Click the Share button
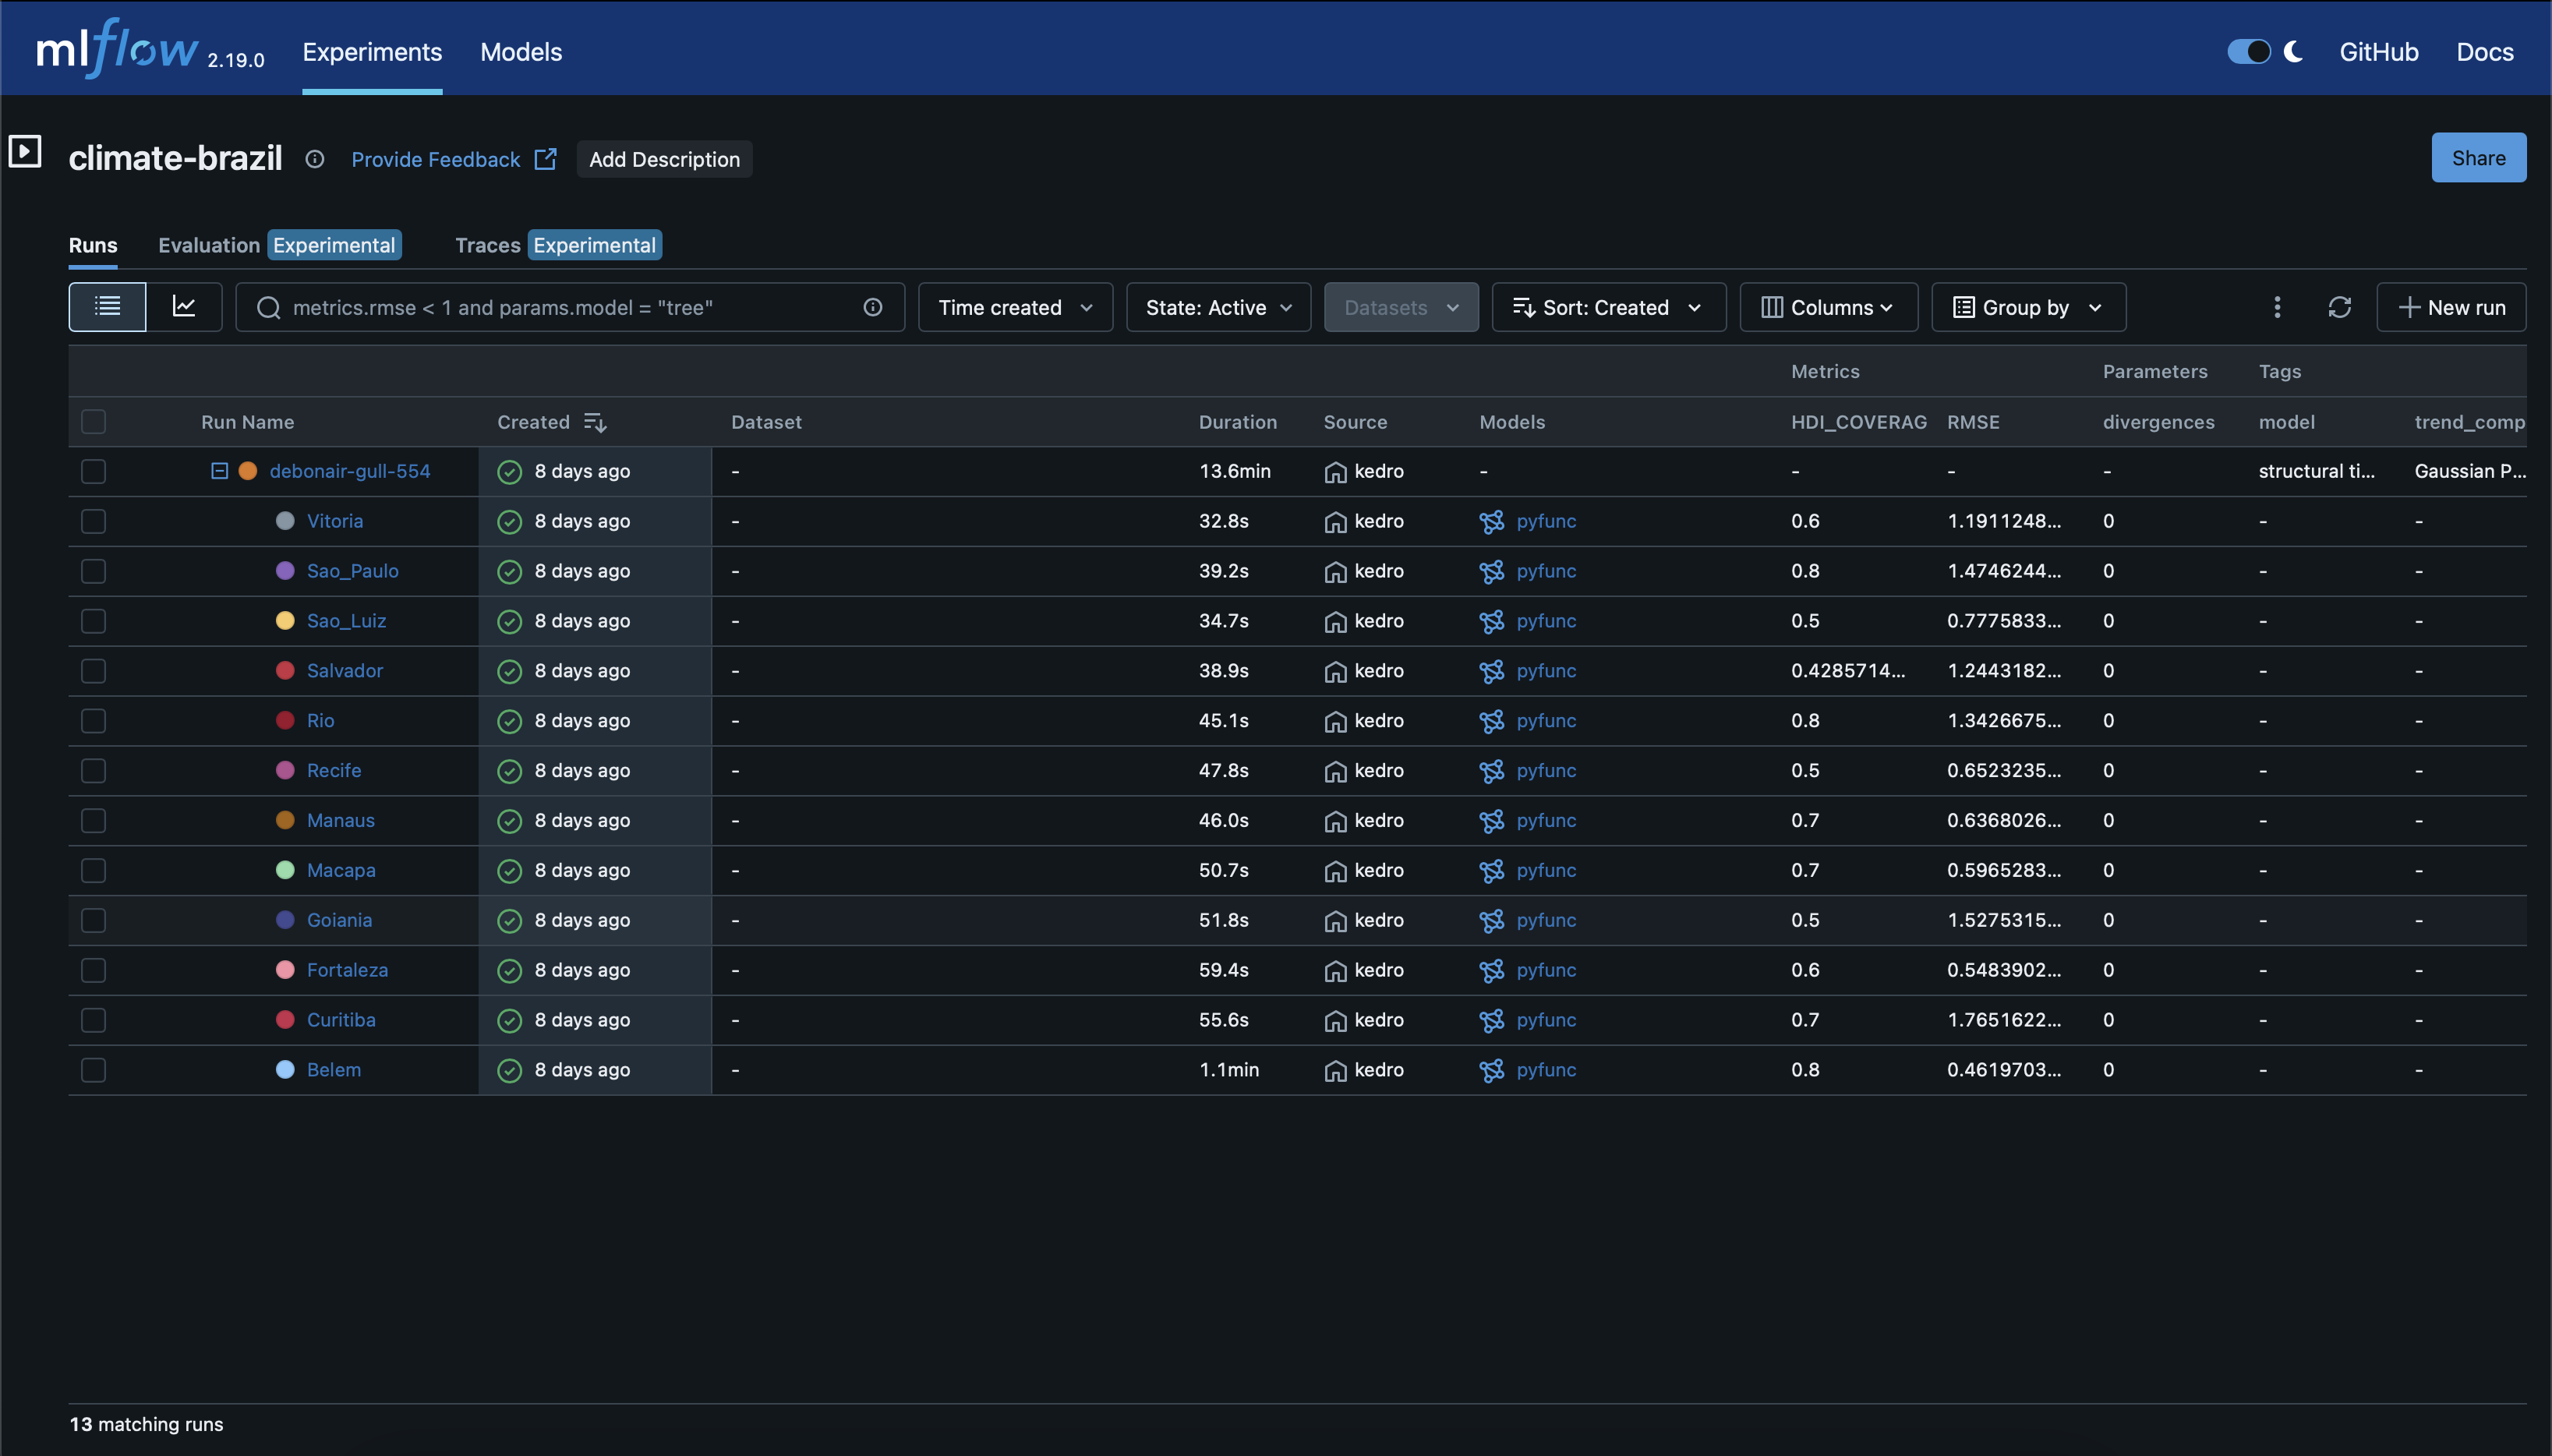Image resolution: width=2552 pixels, height=1456 pixels. point(2478,158)
